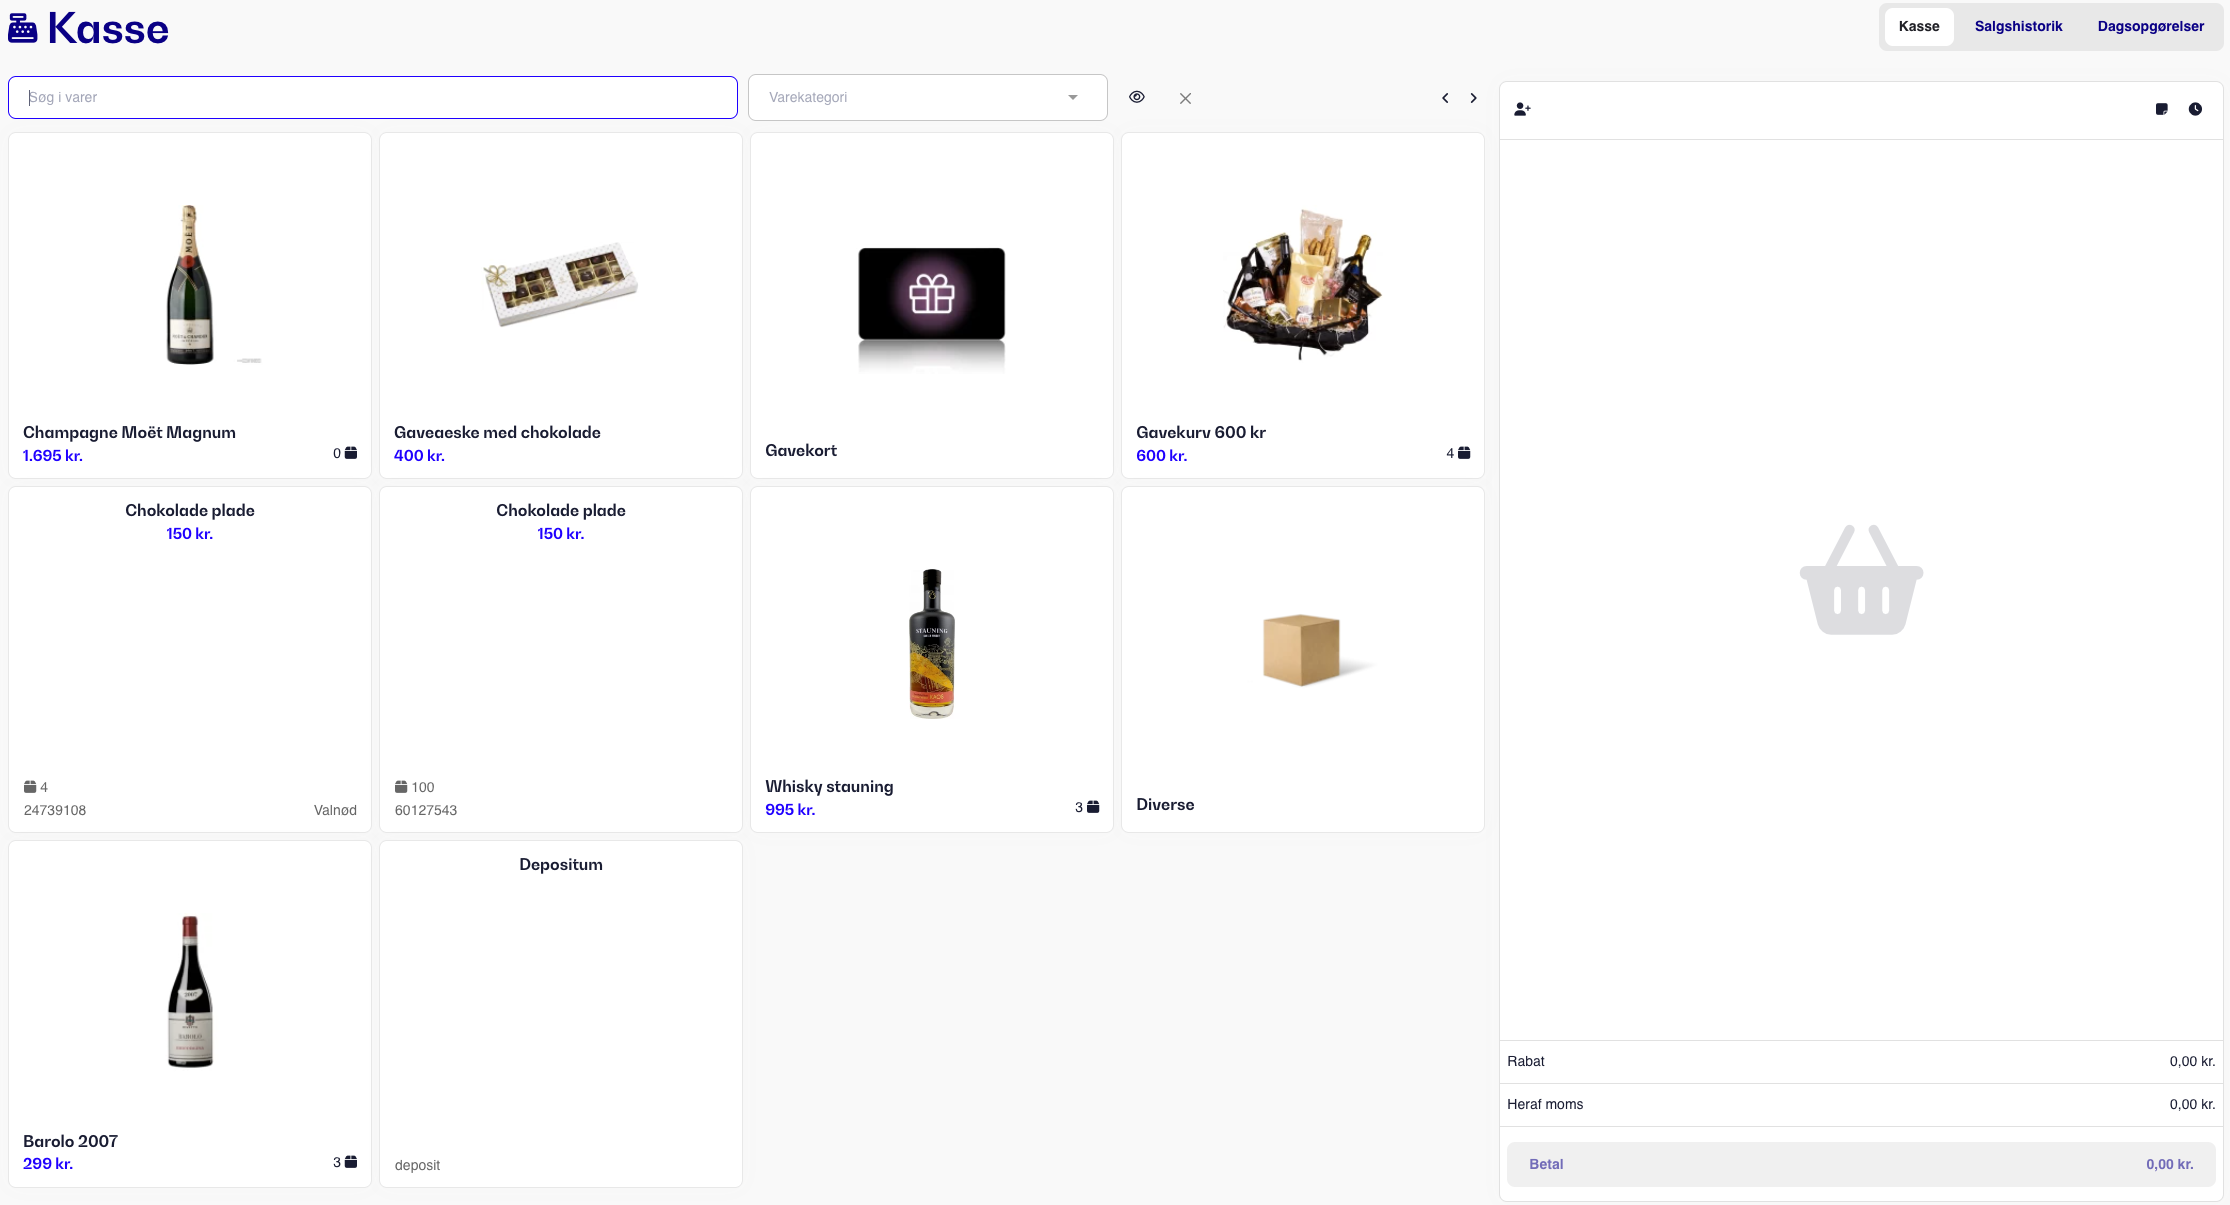
Task: Click the cash register logo icon
Action: (23, 29)
